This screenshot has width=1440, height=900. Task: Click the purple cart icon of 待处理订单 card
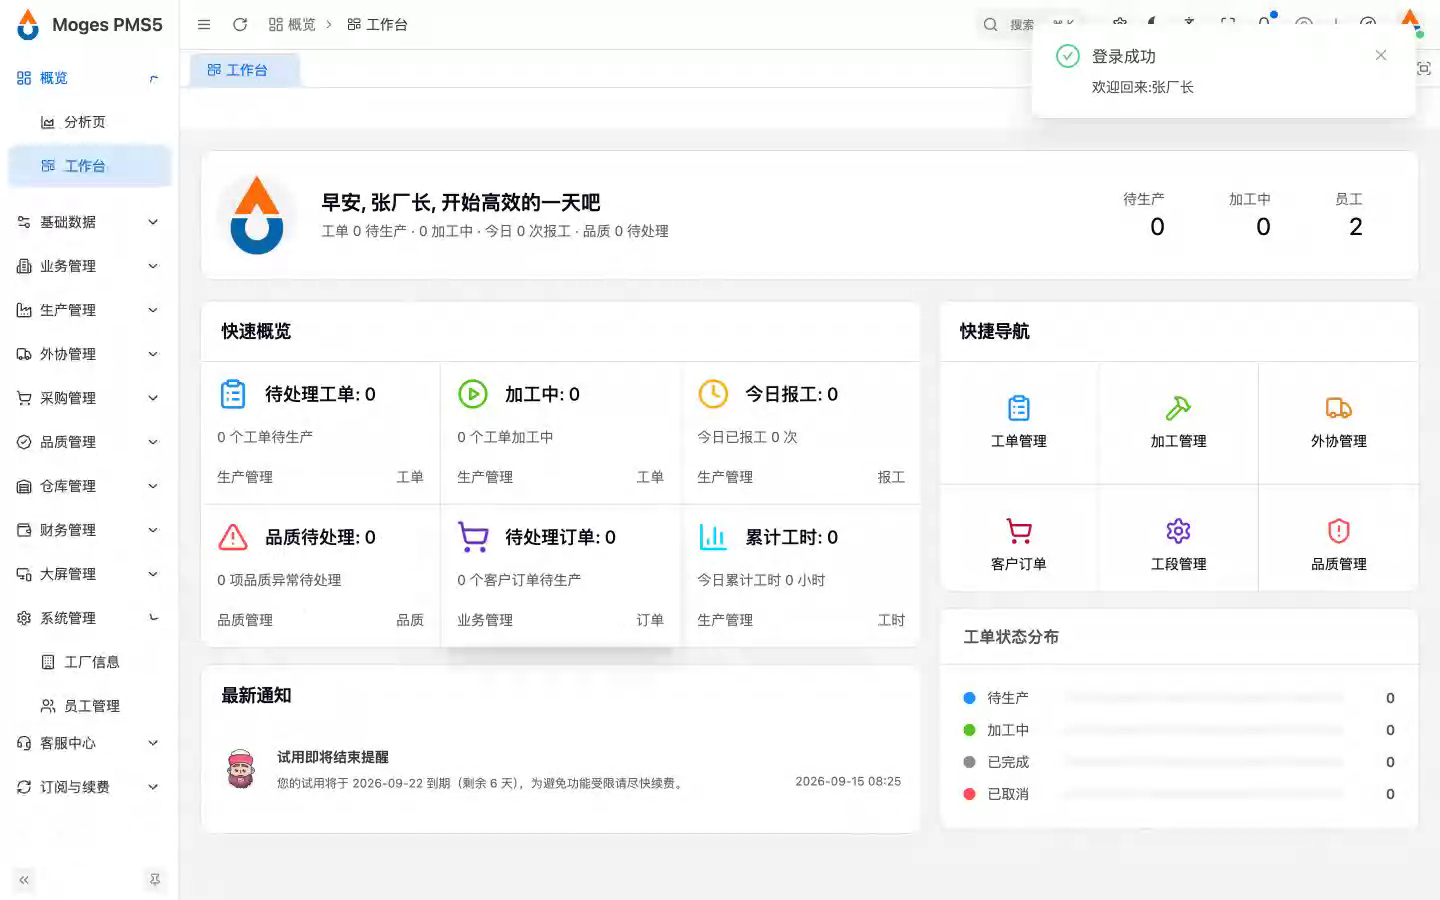click(x=473, y=537)
